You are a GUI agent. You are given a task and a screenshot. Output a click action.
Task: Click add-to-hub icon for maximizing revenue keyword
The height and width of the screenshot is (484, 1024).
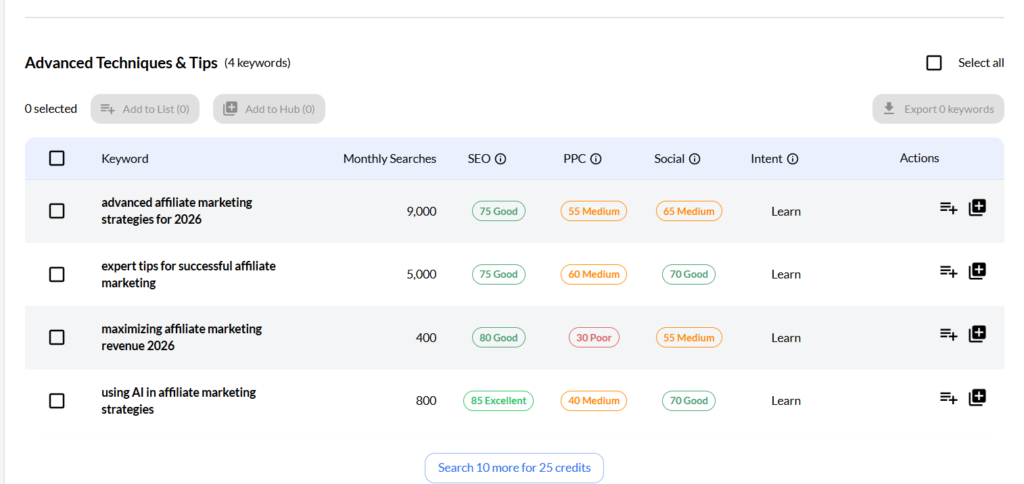[977, 334]
